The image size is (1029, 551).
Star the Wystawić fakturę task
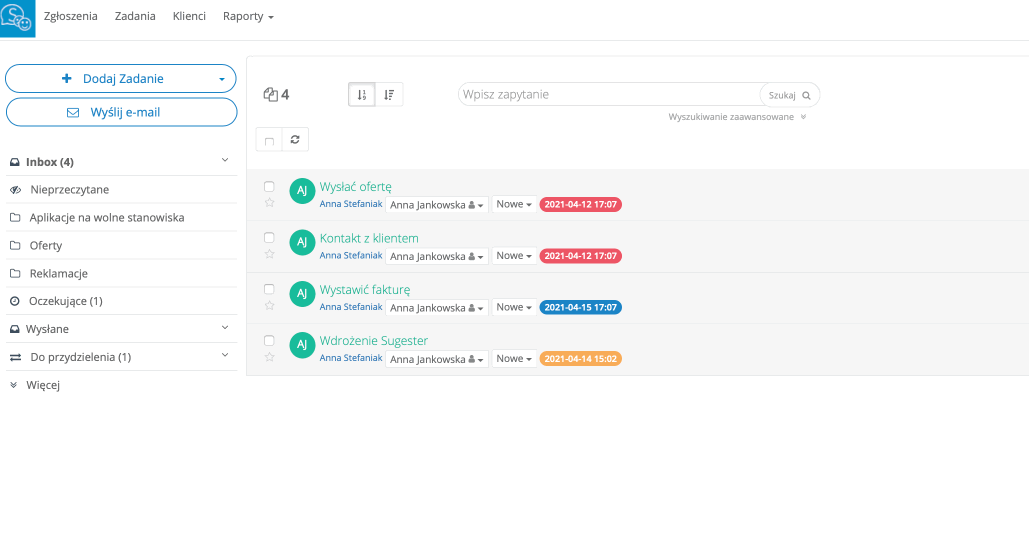tap(269, 305)
